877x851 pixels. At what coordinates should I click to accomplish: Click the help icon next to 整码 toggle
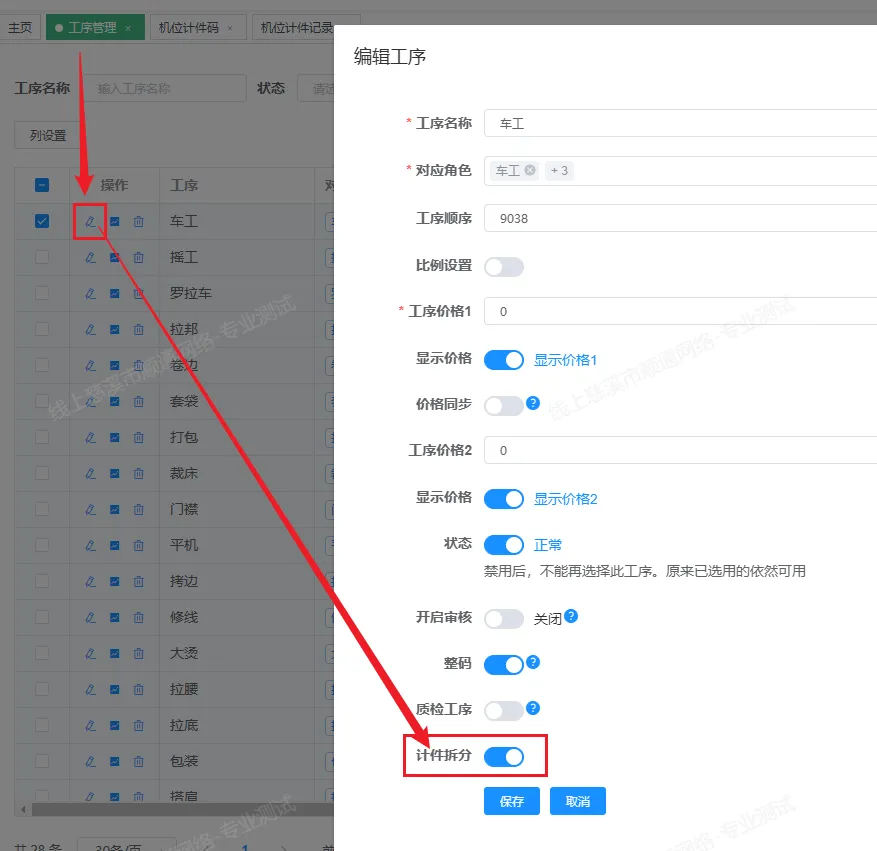(x=533, y=662)
